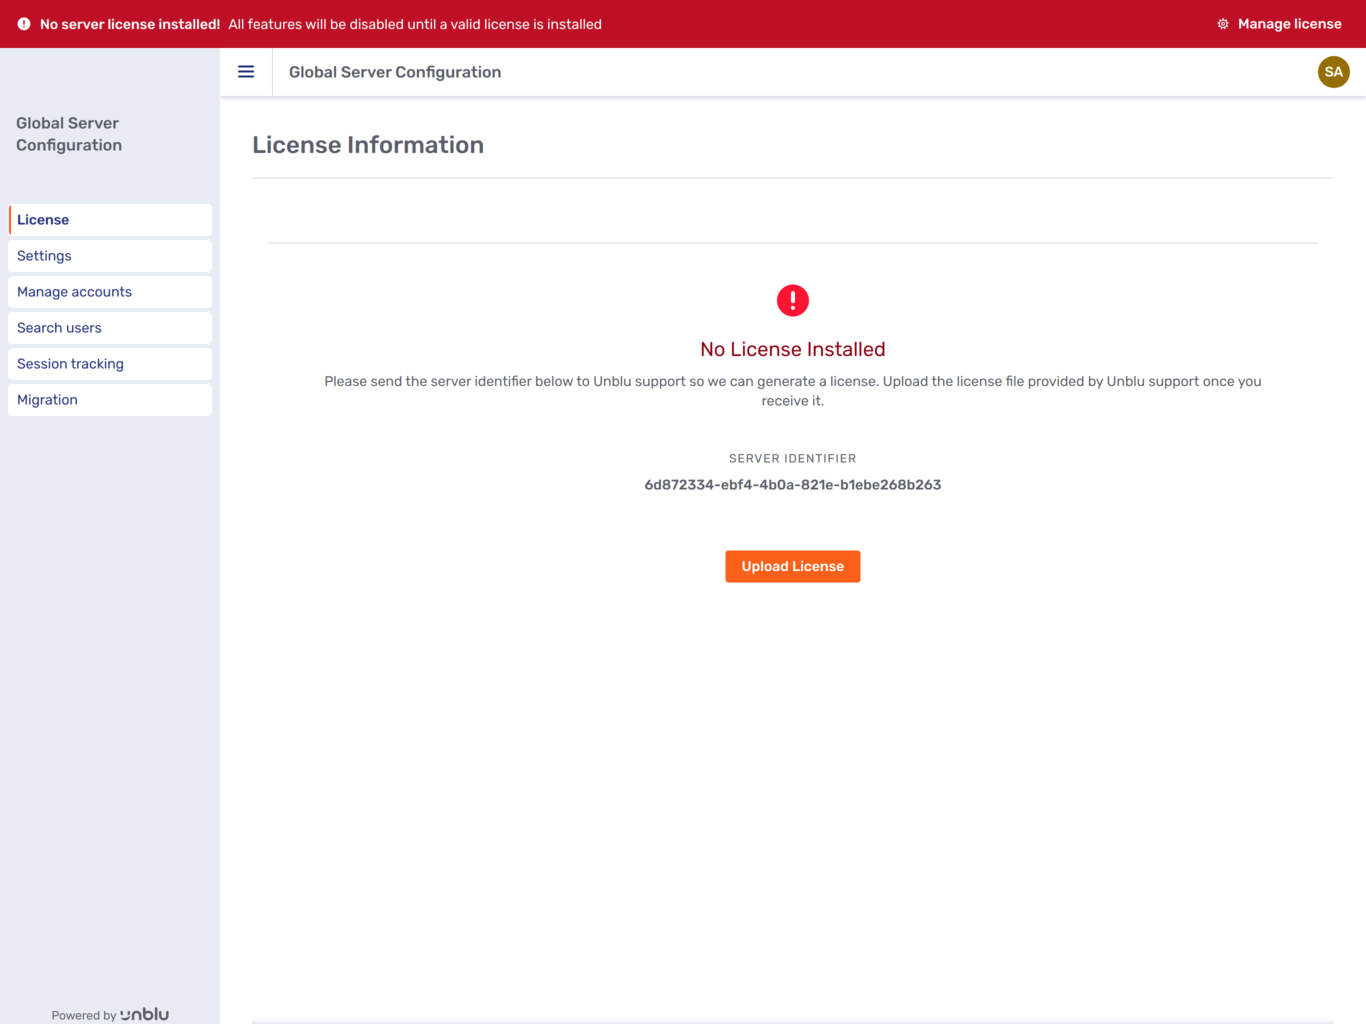This screenshot has height=1024, width=1366.
Task: Select the server identifier text
Action: [x=792, y=484]
